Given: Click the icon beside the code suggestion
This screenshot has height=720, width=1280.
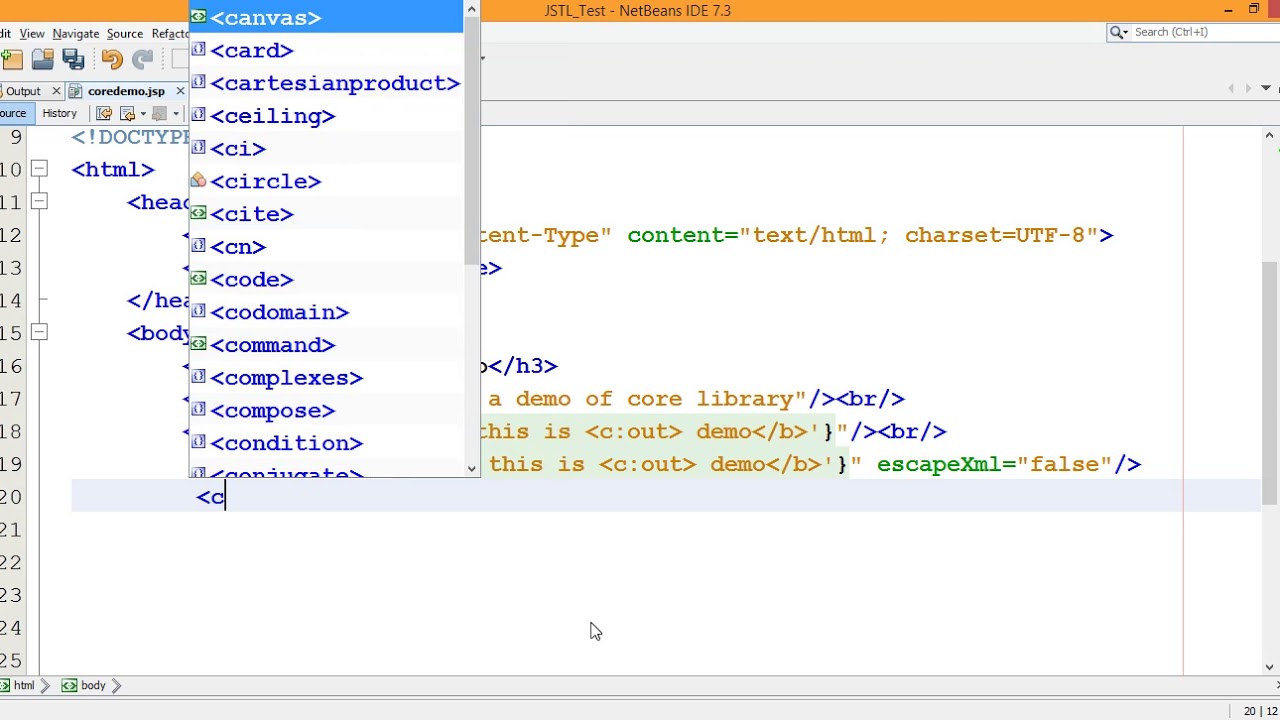Looking at the screenshot, I should (x=198, y=279).
